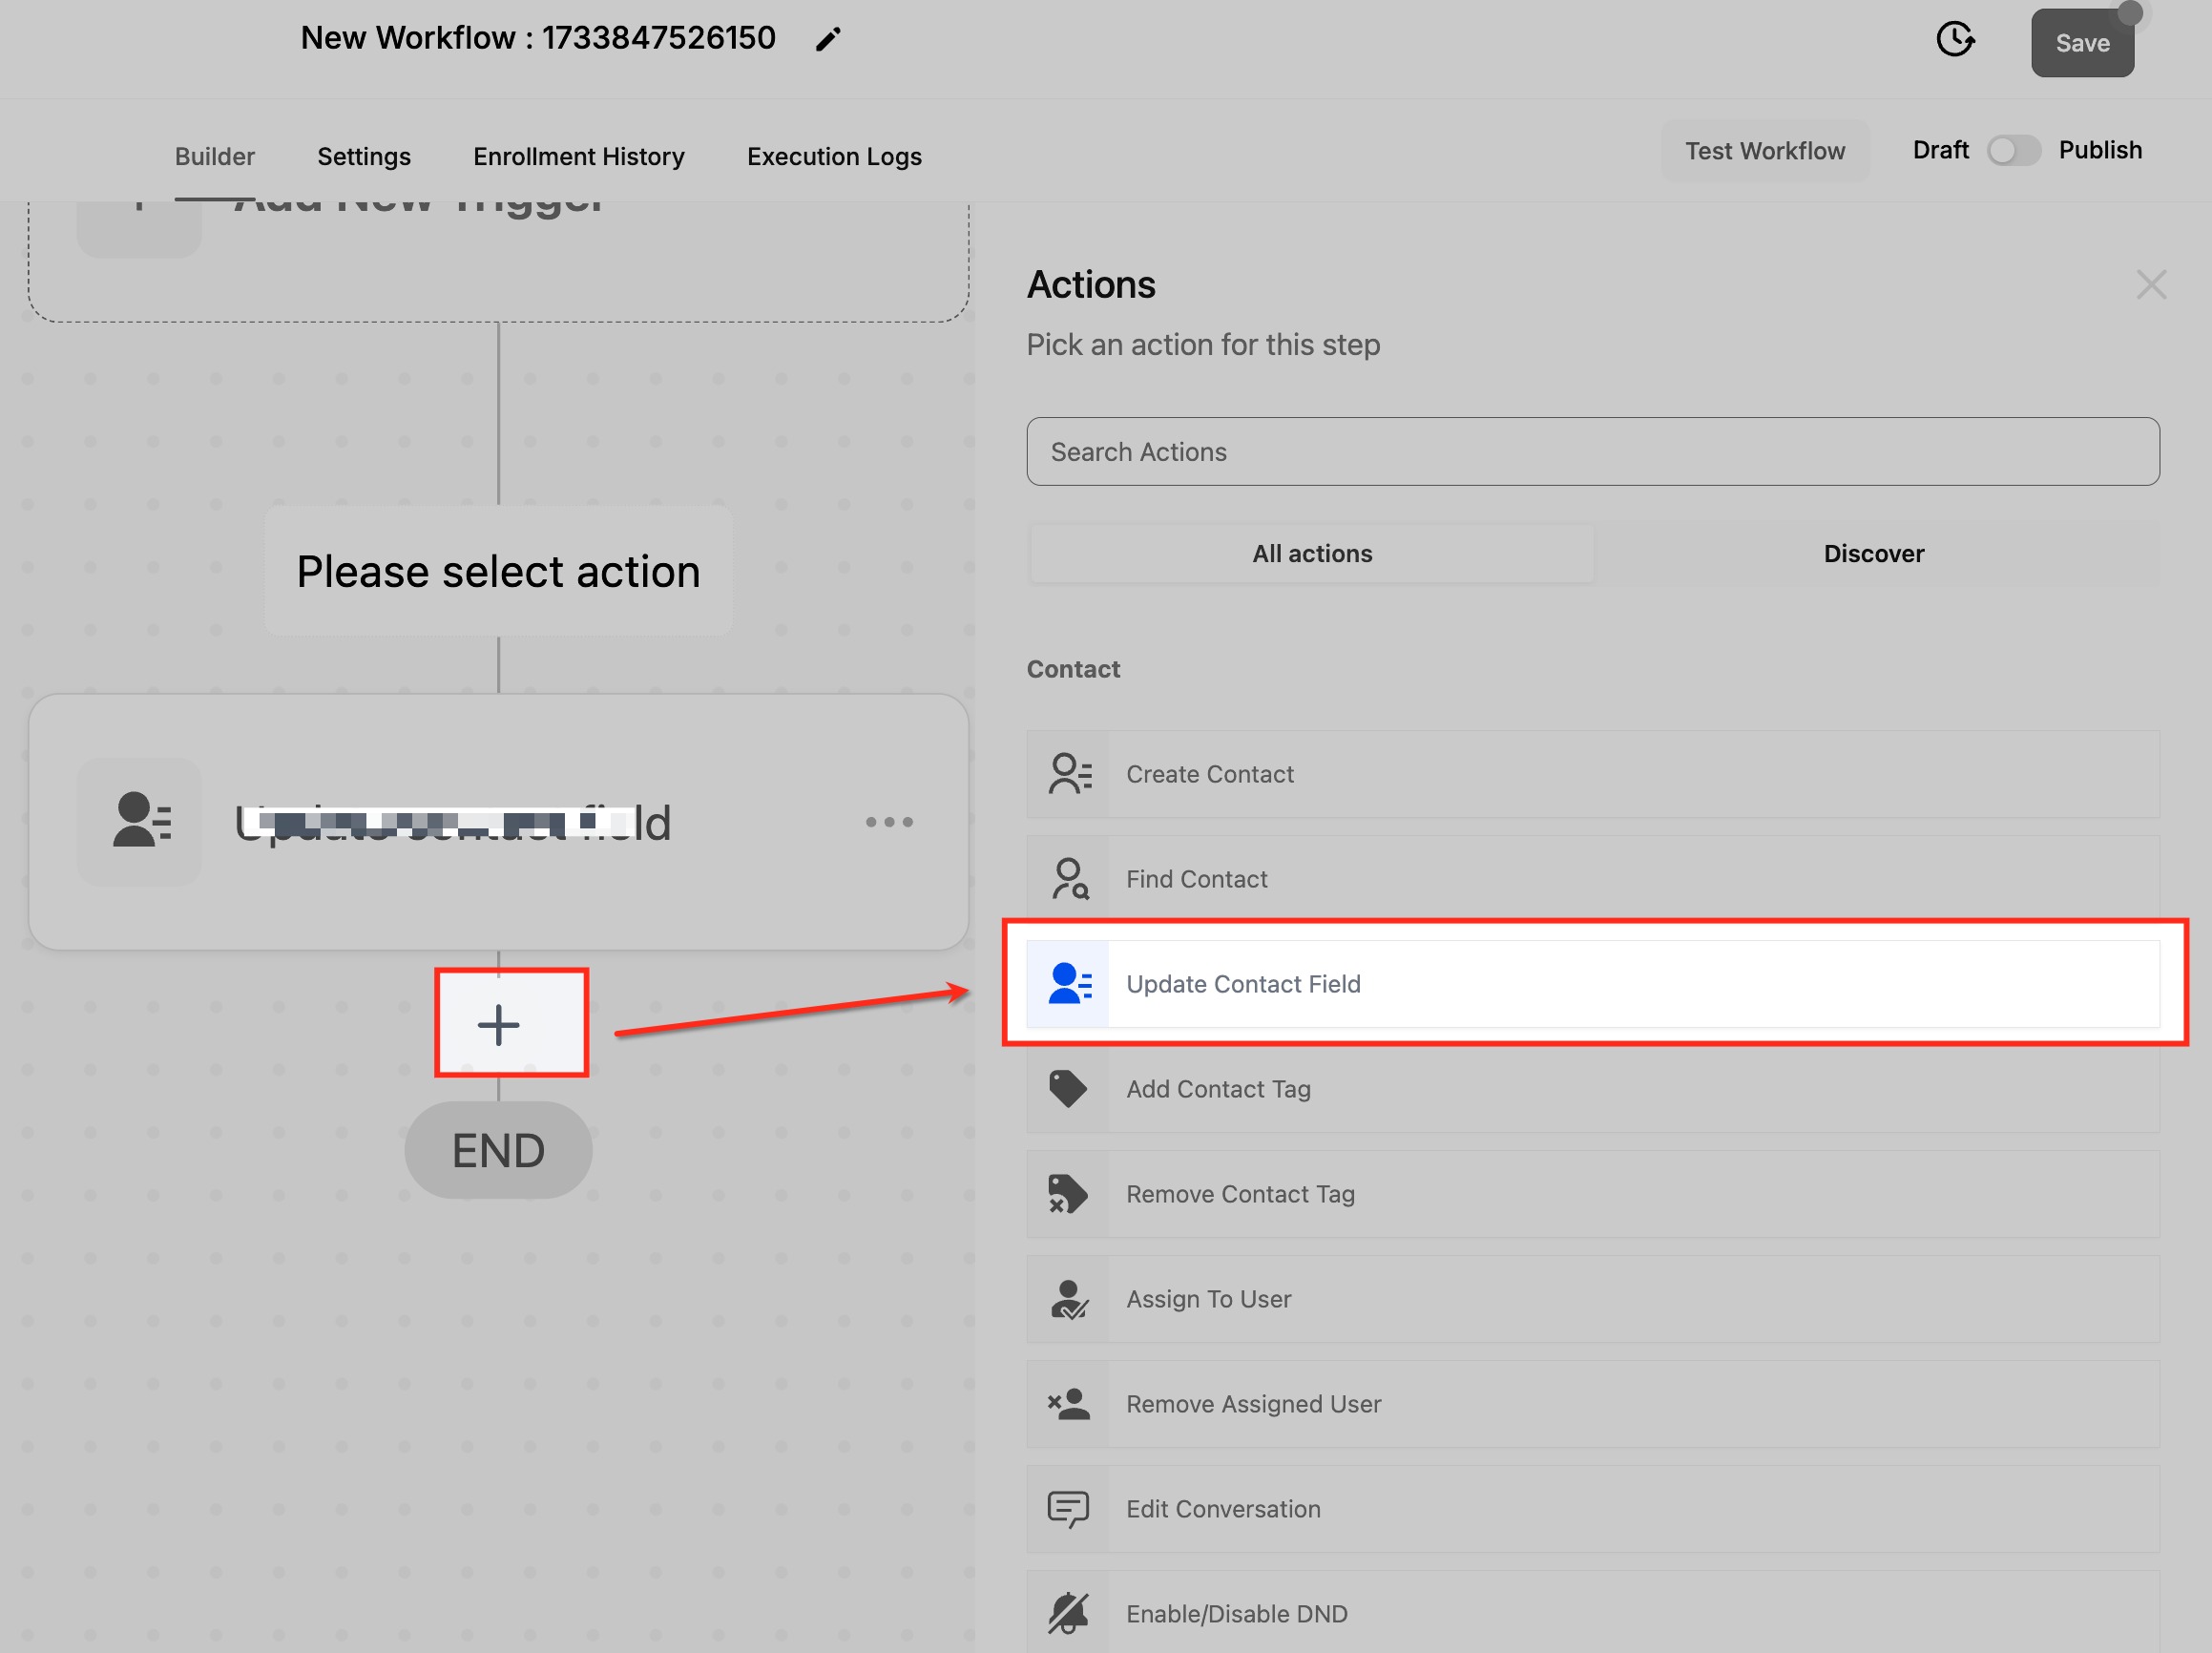Click the Save button

2082,44
